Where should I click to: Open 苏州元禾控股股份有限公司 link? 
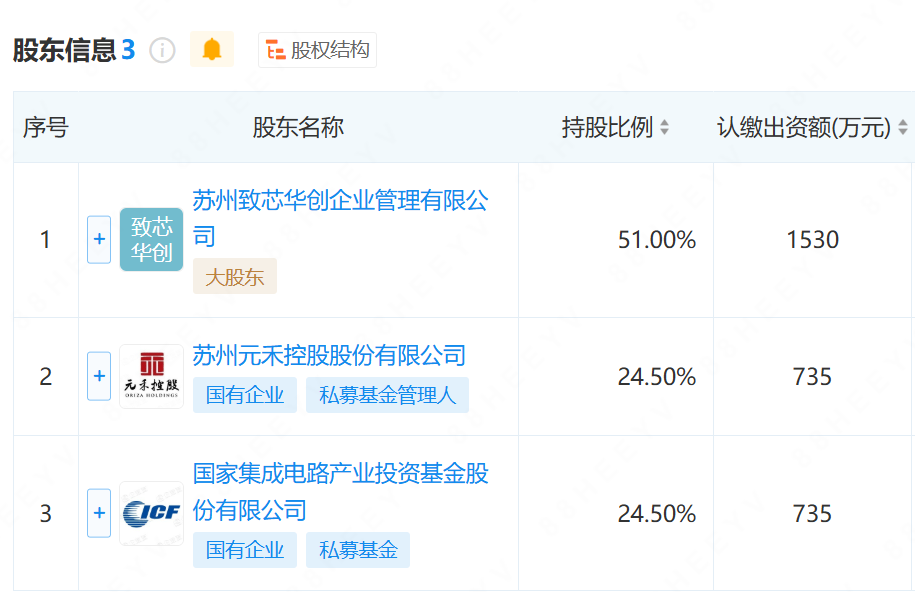[x=329, y=356]
